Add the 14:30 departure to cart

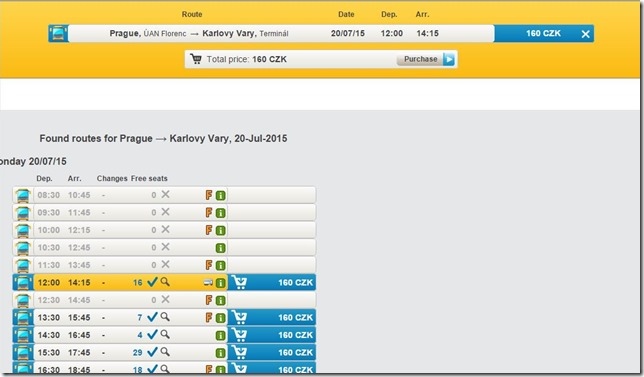click(272, 335)
